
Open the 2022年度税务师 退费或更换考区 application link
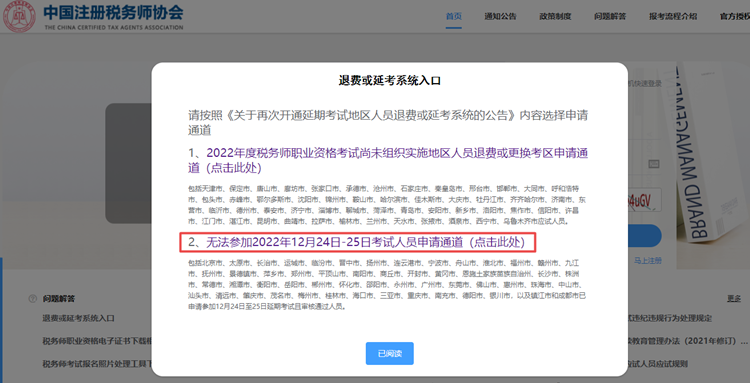point(388,160)
